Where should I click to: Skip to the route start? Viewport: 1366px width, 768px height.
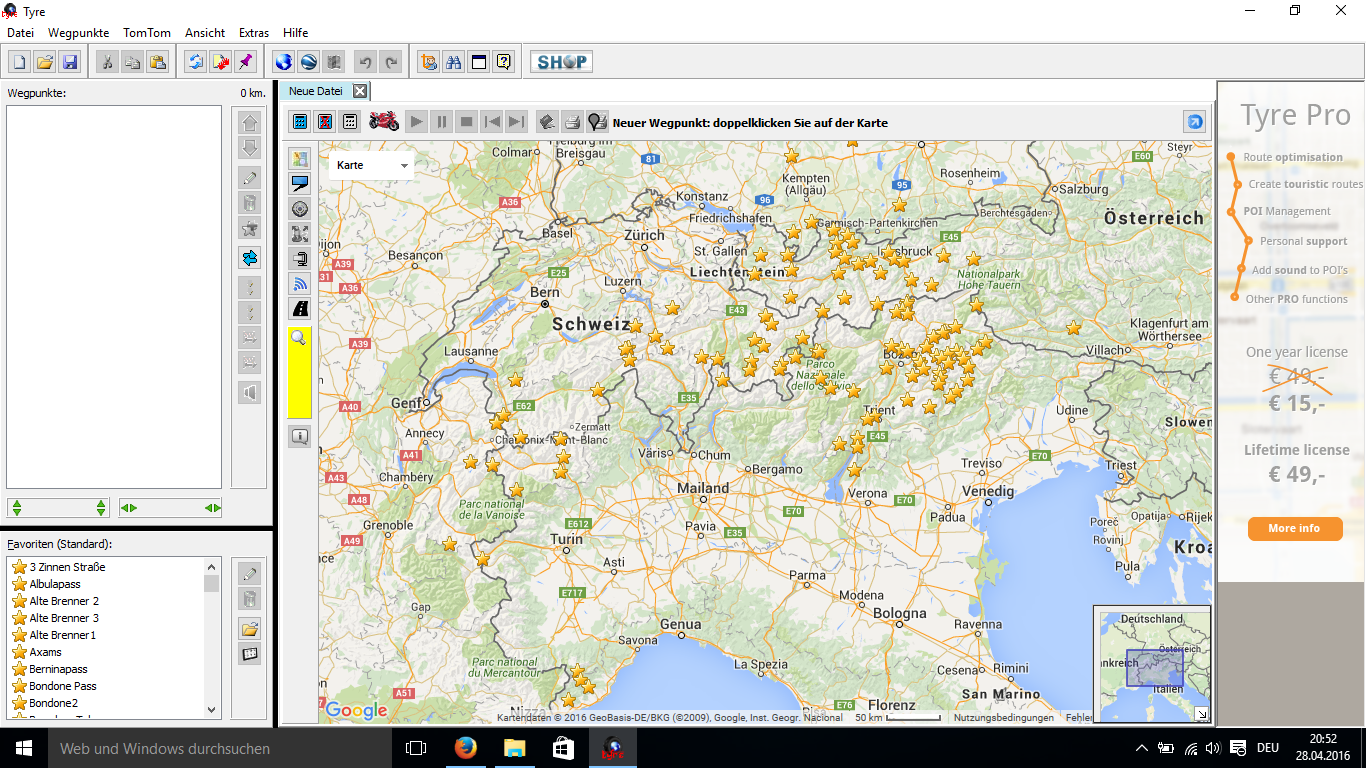click(x=492, y=122)
